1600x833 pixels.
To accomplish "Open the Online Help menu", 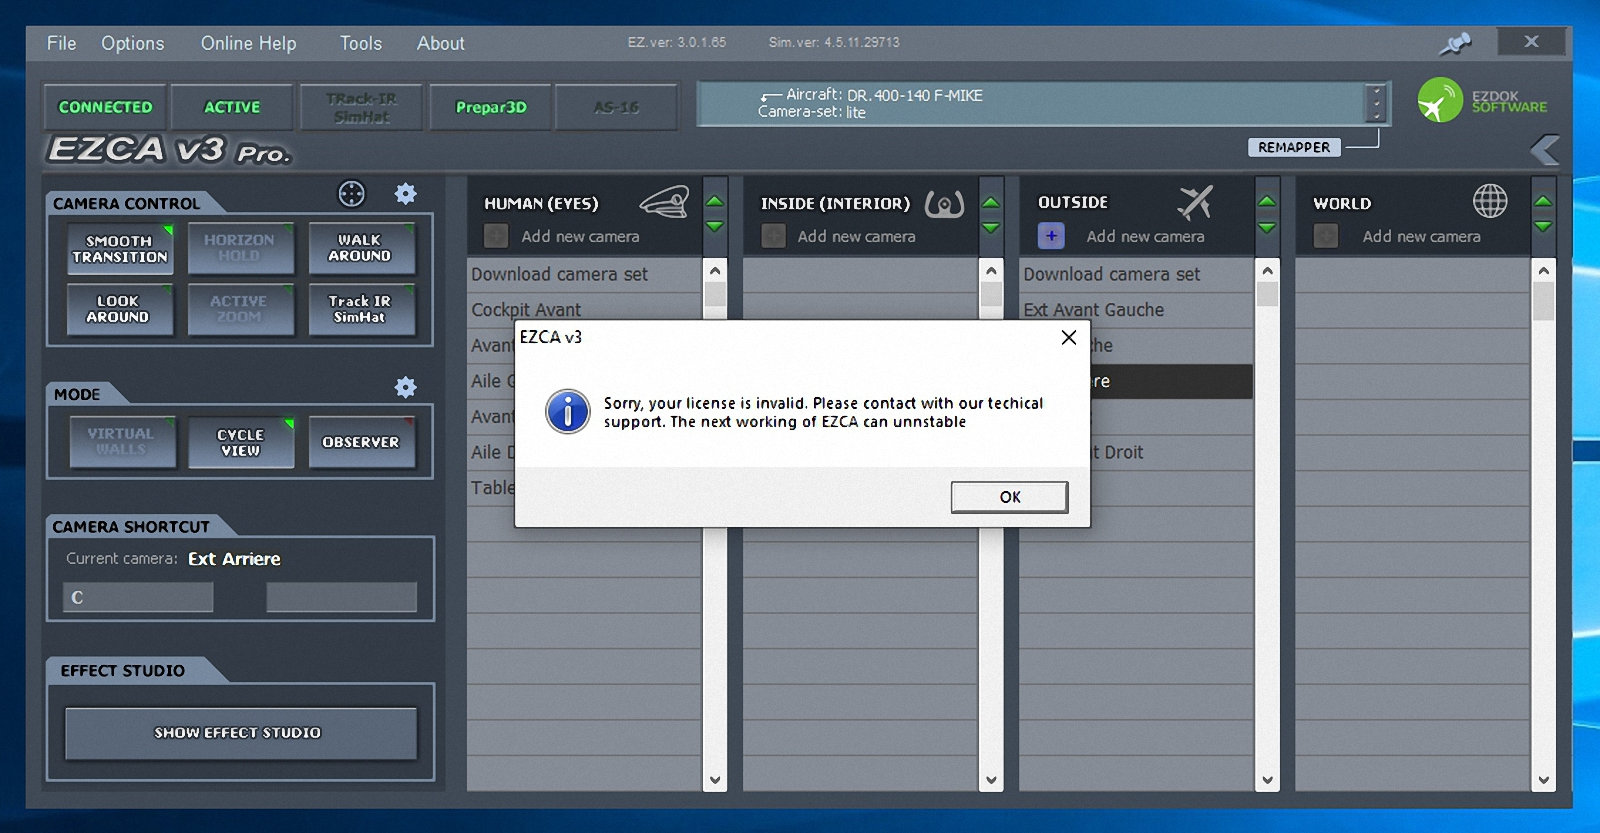I will pos(248,43).
